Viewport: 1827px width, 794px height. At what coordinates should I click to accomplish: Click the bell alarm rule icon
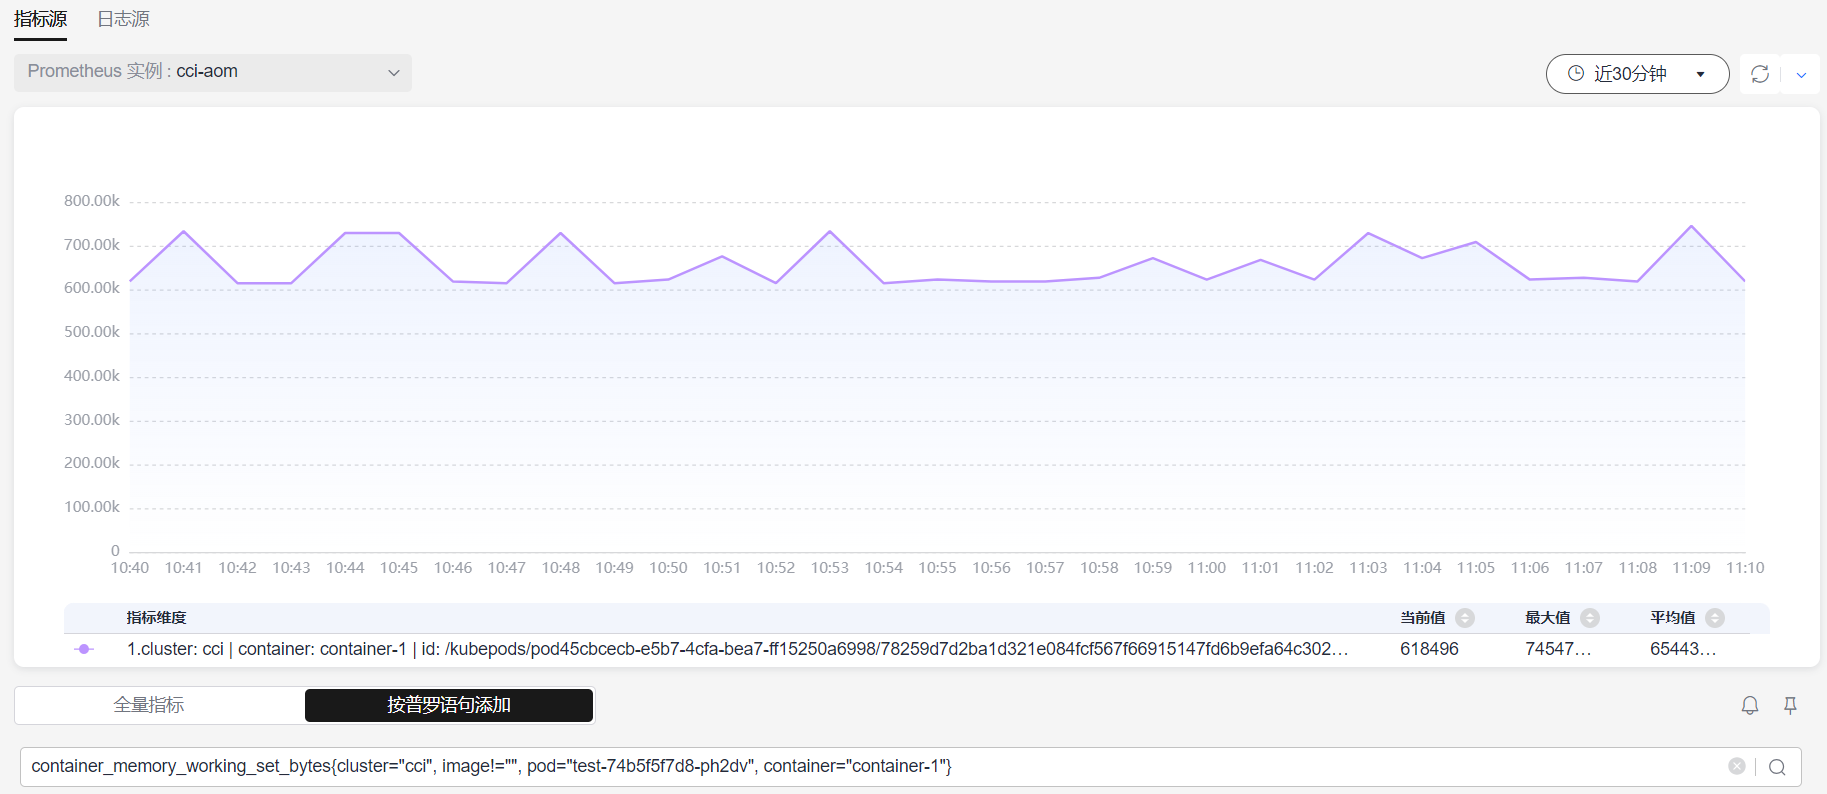pyautogui.click(x=1750, y=705)
